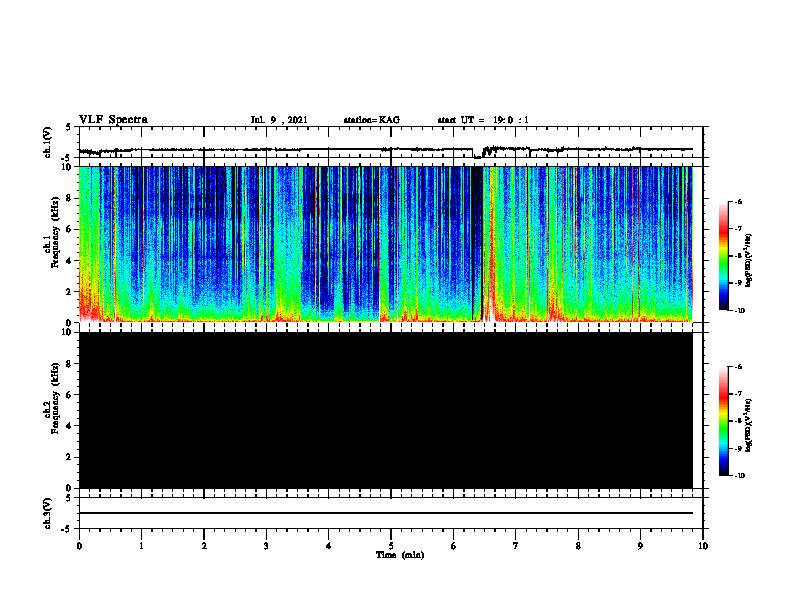Click the "ch.1 Frequency (kHz)" axis label

51,244
